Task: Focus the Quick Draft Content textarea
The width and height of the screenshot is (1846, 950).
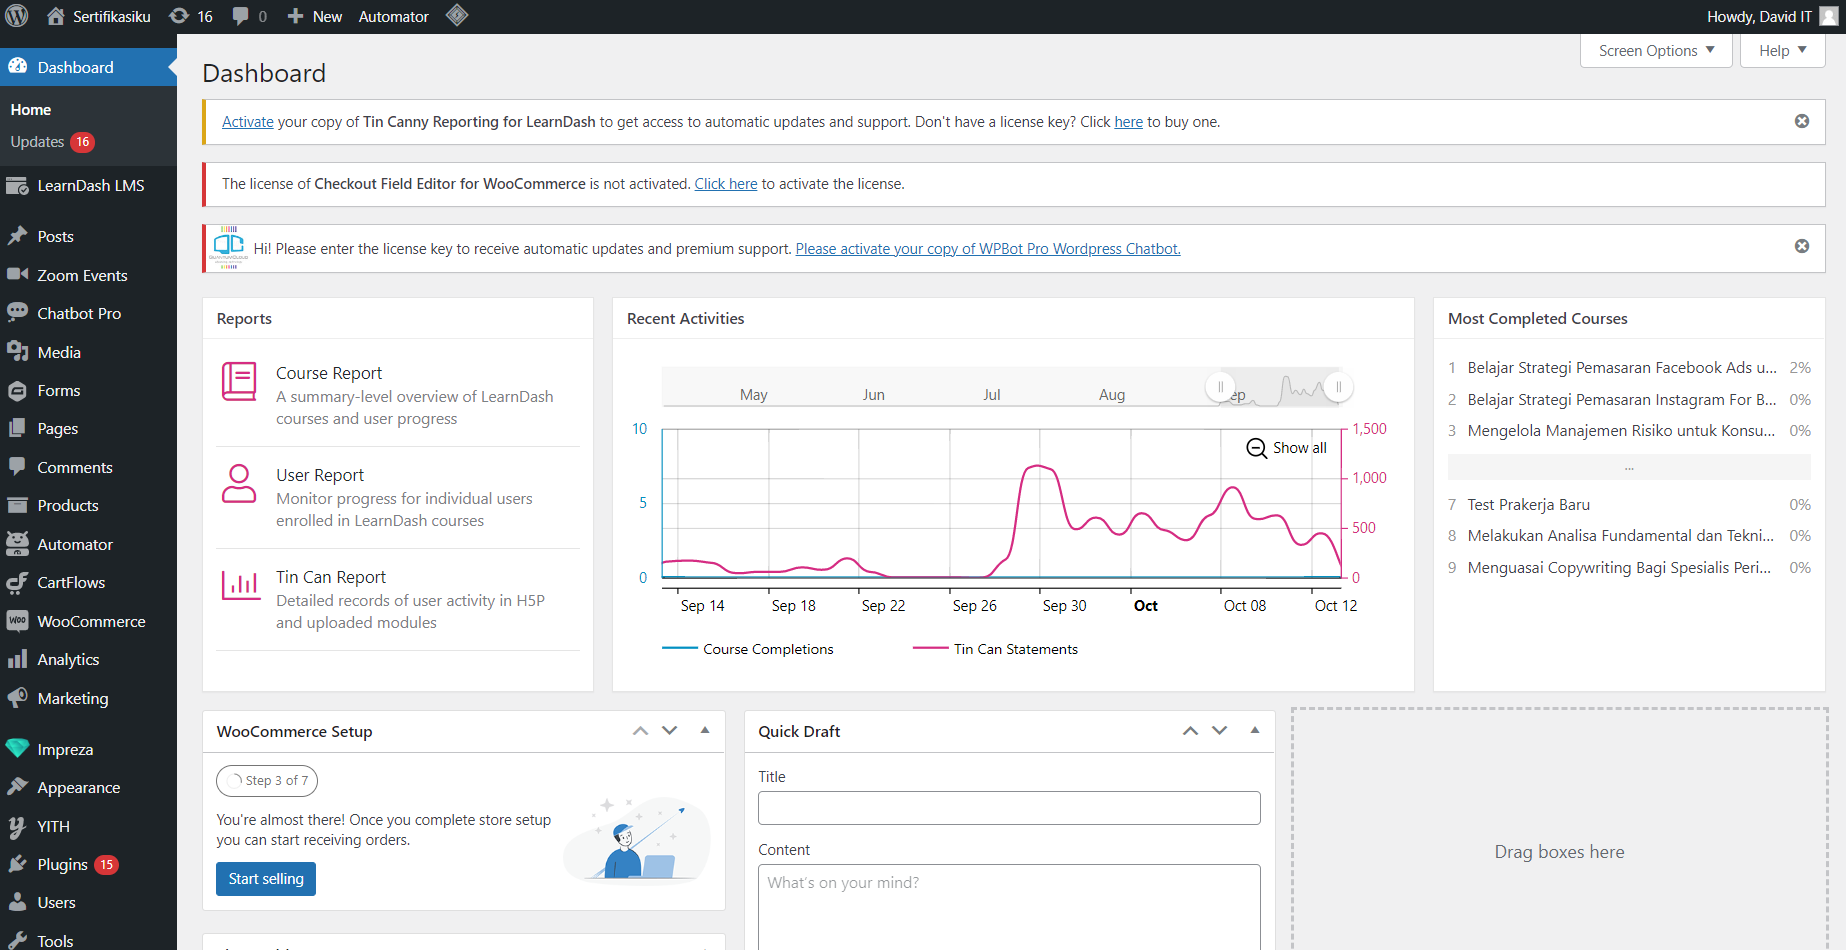Action: (1009, 907)
